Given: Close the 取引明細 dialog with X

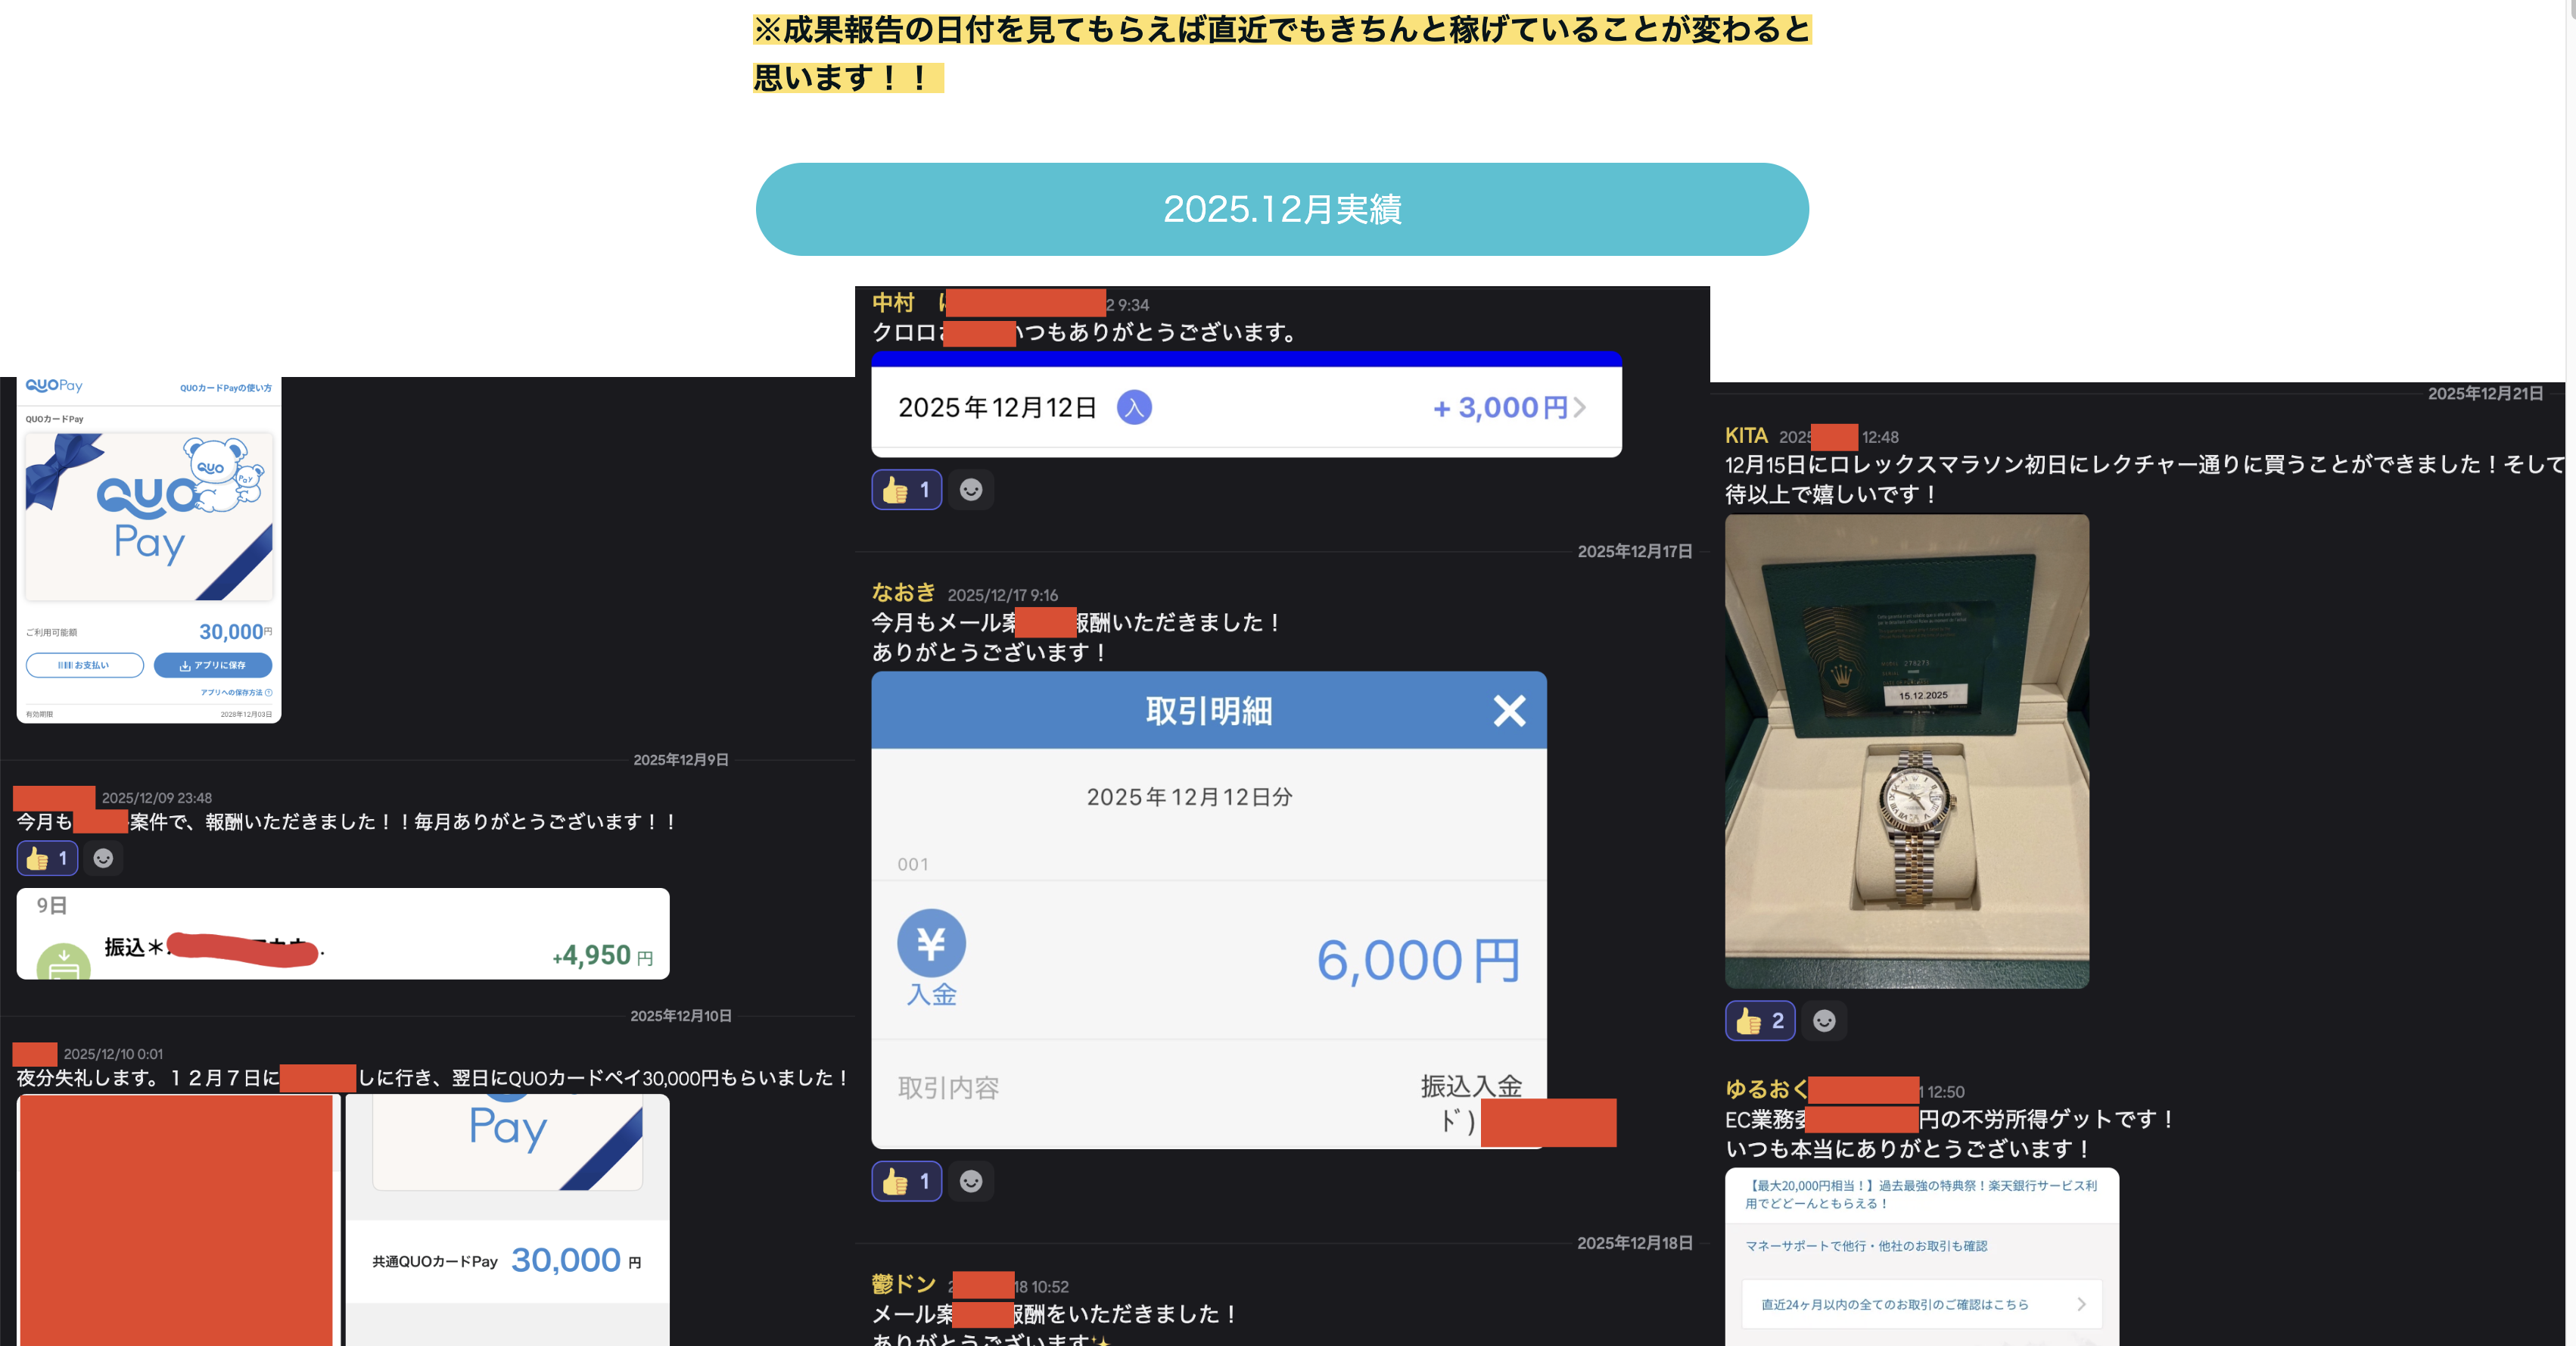Looking at the screenshot, I should (1508, 711).
